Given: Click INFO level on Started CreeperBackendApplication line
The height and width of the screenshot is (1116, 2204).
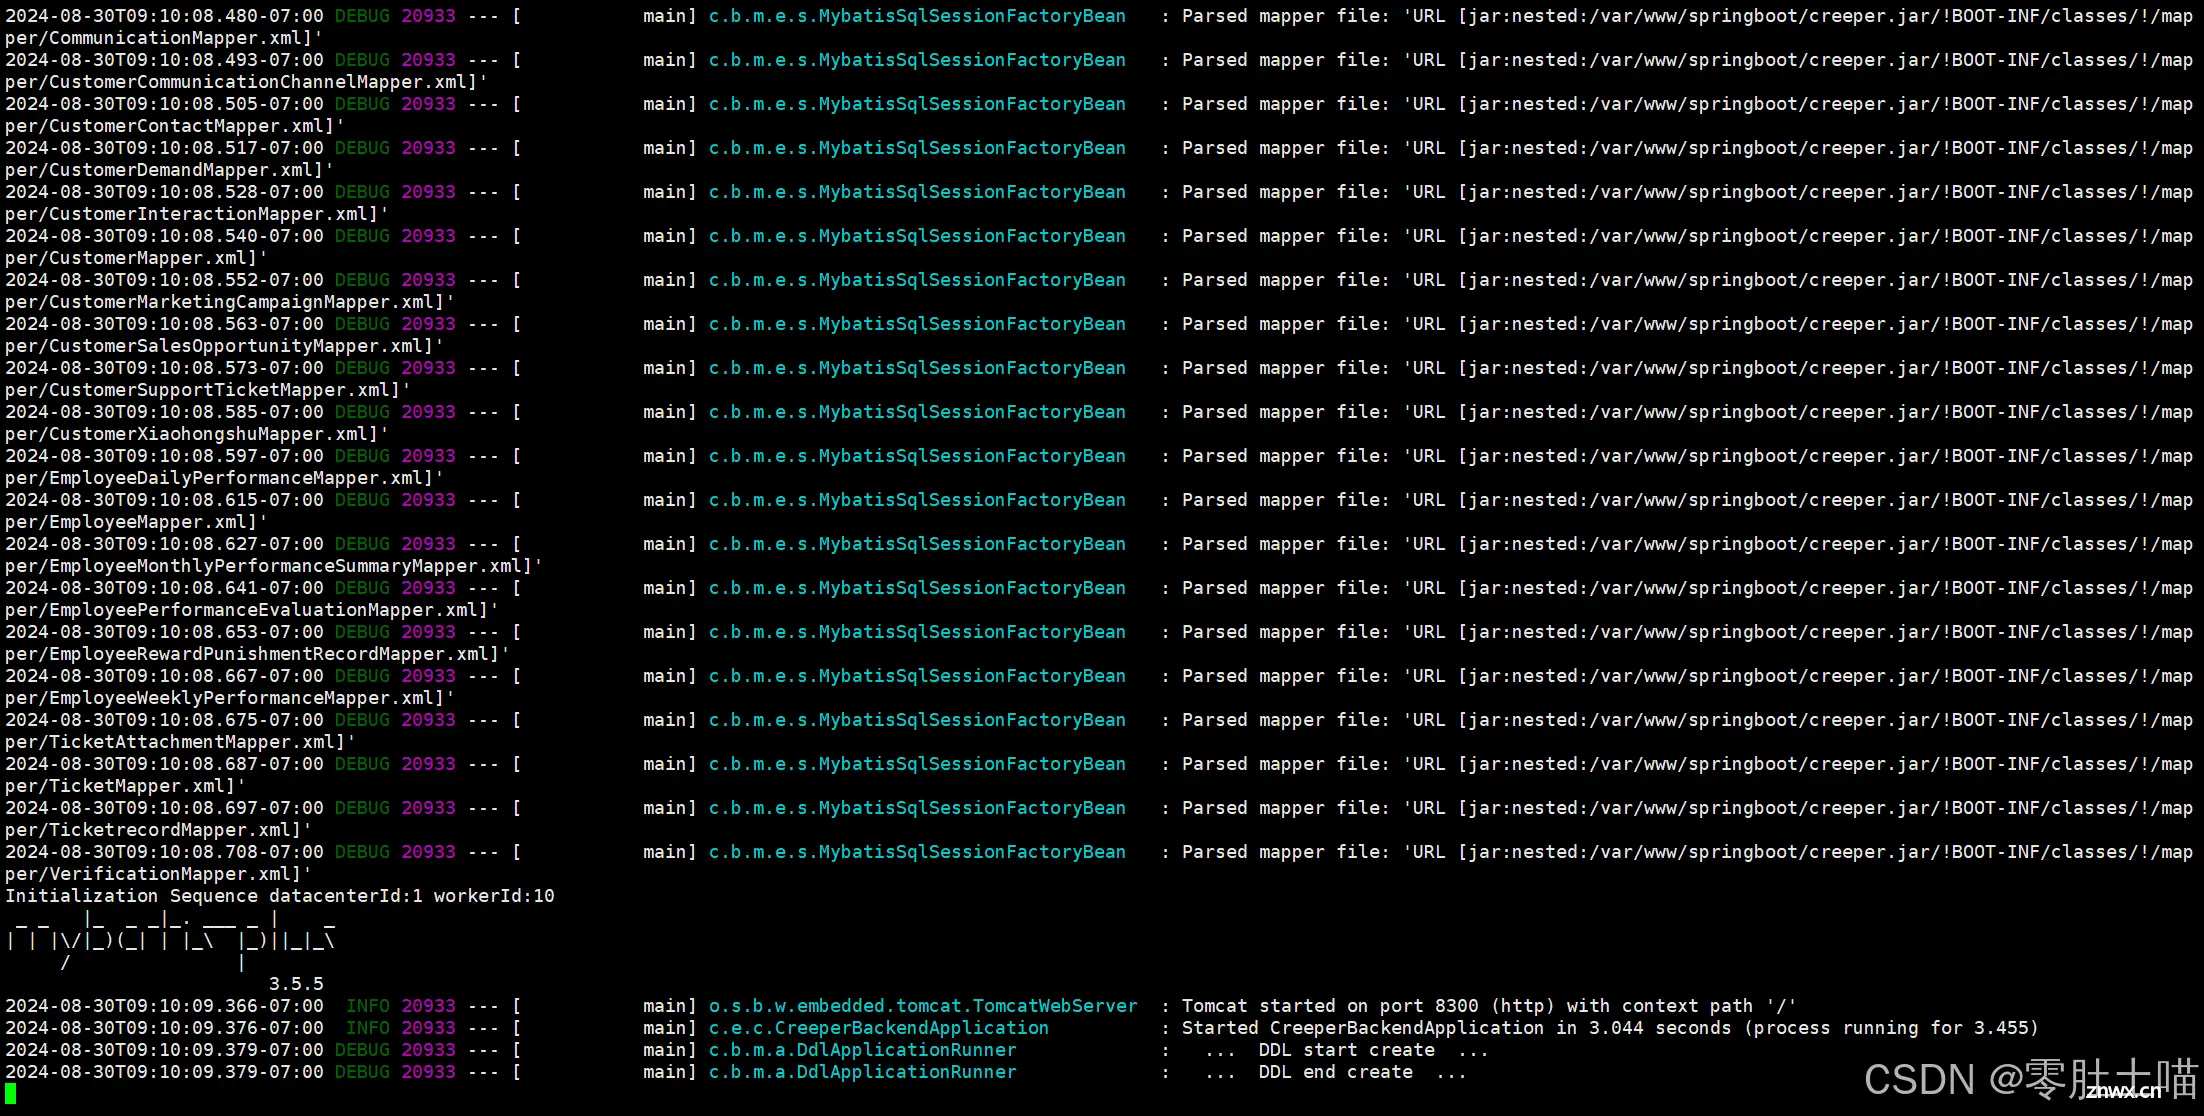Looking at the screenshot, I should (368, 1028).
